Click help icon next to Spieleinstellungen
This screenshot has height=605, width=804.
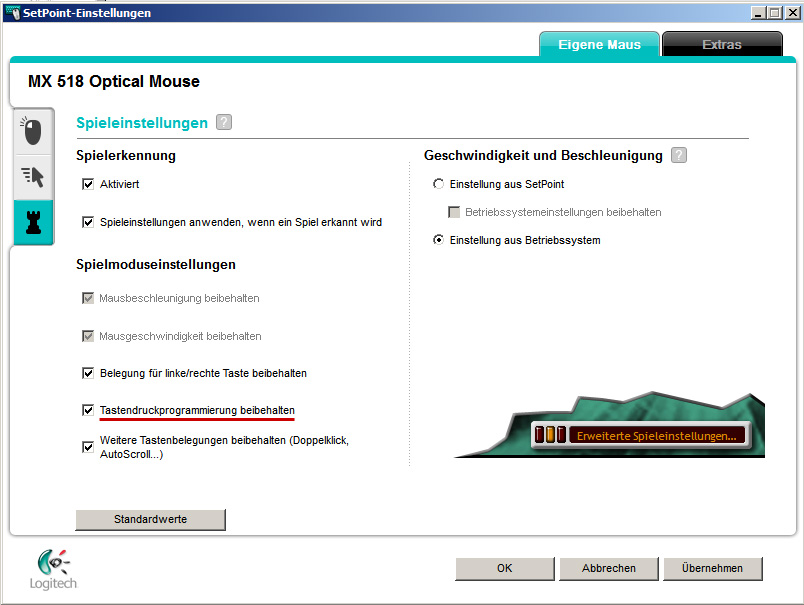224,123
